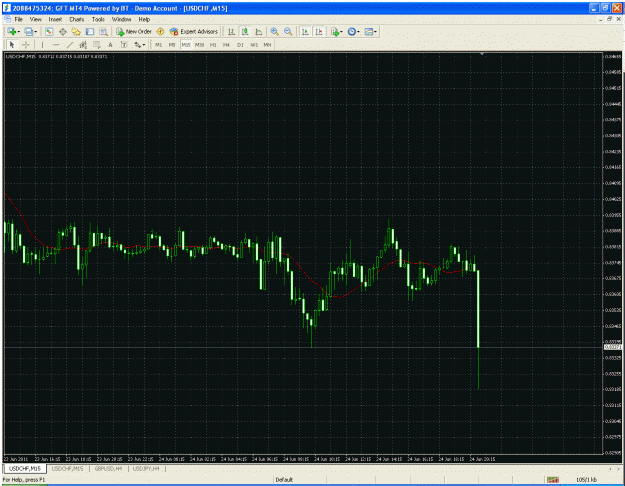The width and height of the screenshot is (625, 486).
Task: Open the View menu
Action: (35, 19)
